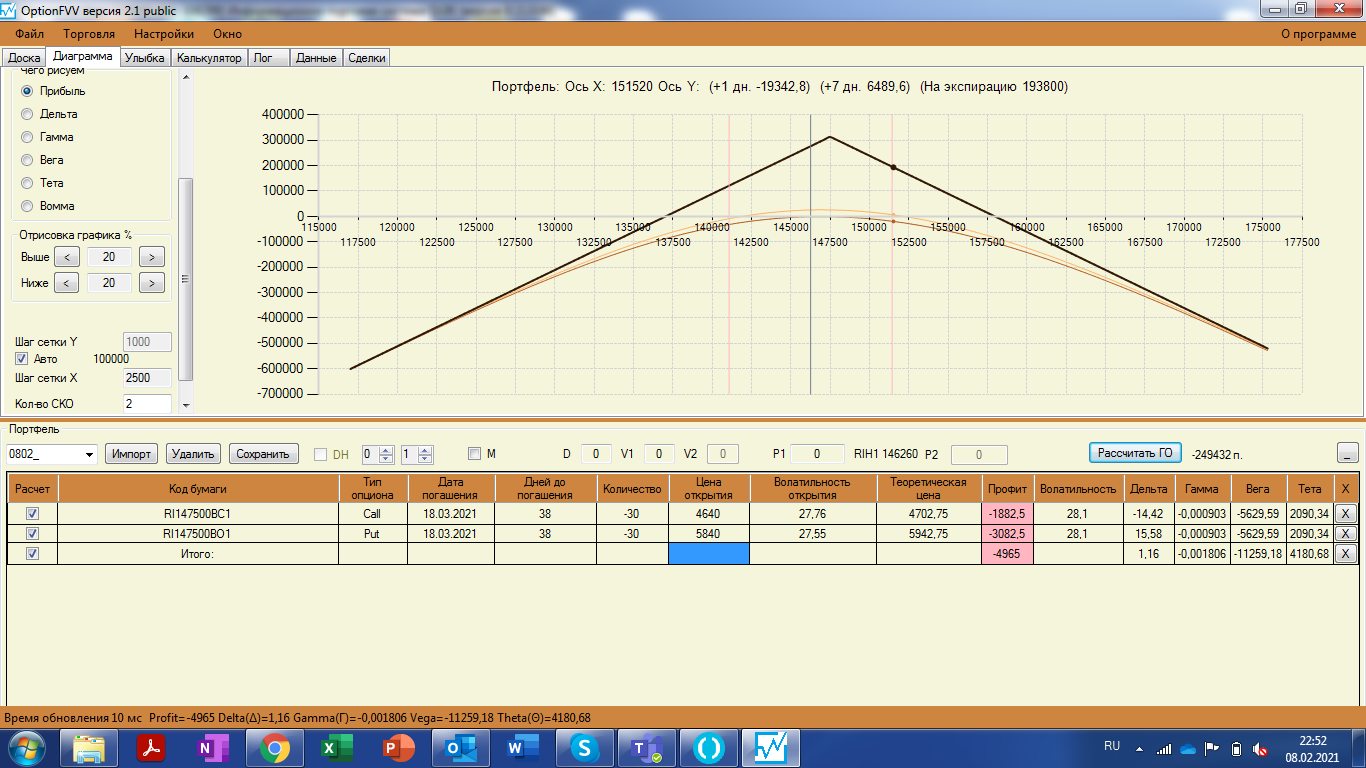
Task: Toggle the Авто grid step checkbox
Action: (x=22, y=359)
